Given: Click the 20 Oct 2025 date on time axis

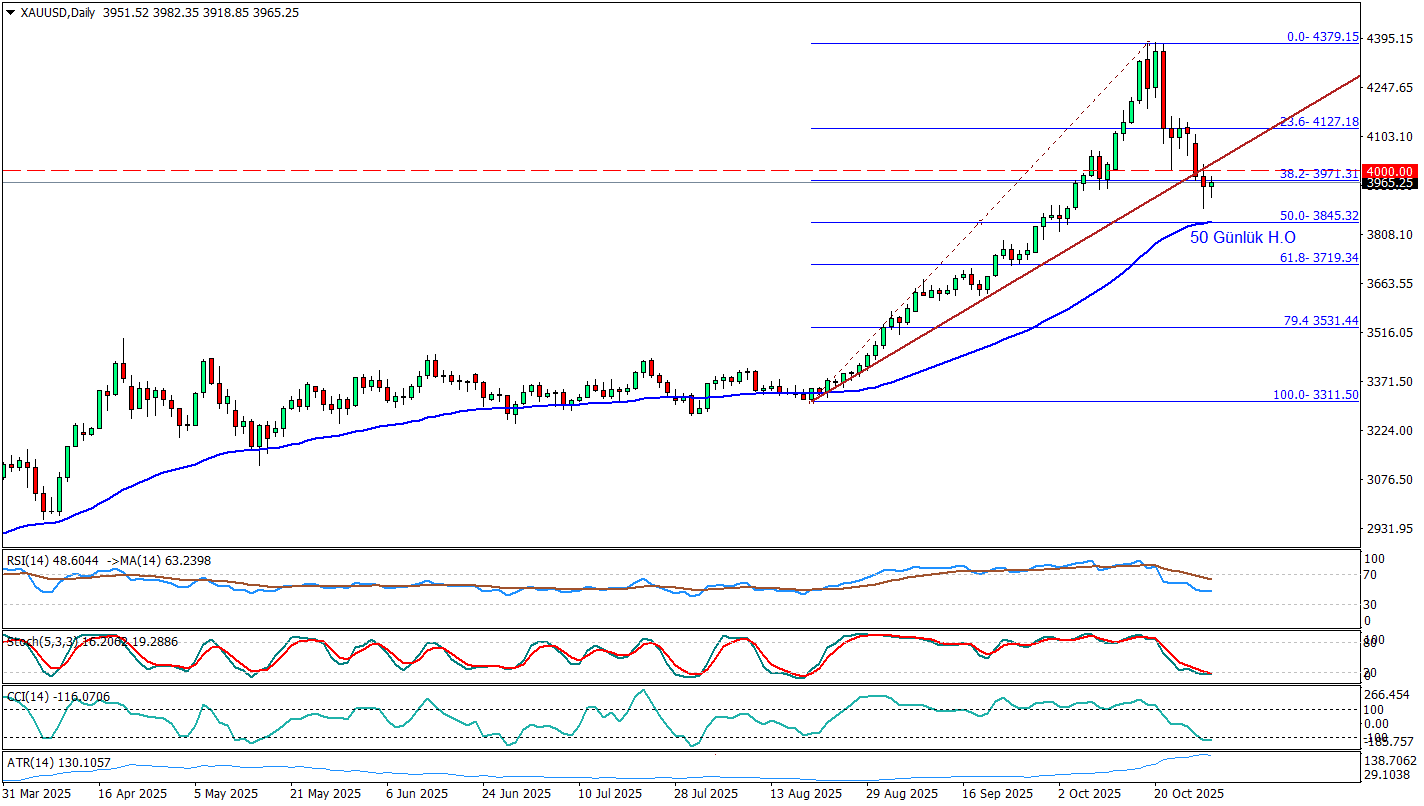Looking at the screenshot, I should coord(1188,794).
